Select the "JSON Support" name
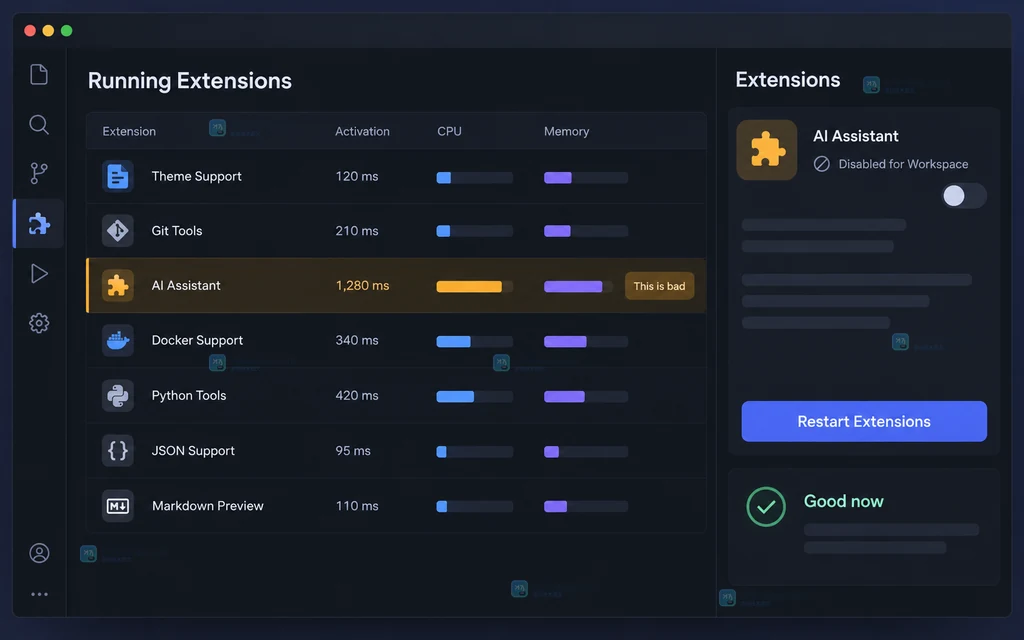Viewport: 1024px width, 640px height. coord(193,451)
